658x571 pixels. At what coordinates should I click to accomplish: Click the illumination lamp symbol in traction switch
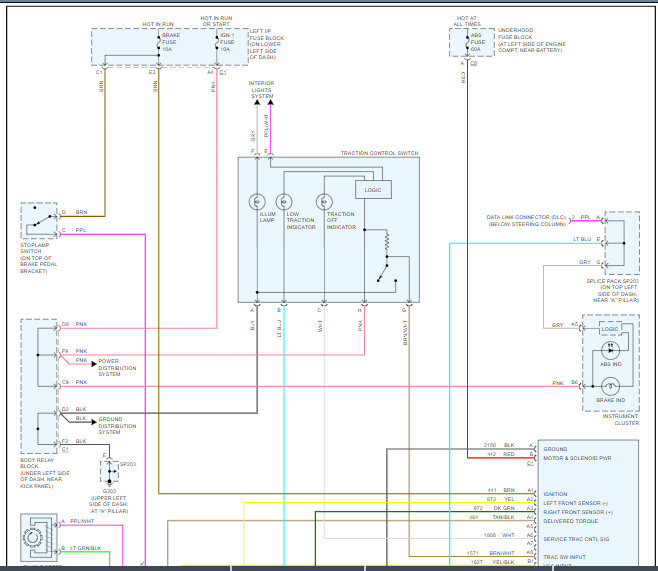point(256,200)
